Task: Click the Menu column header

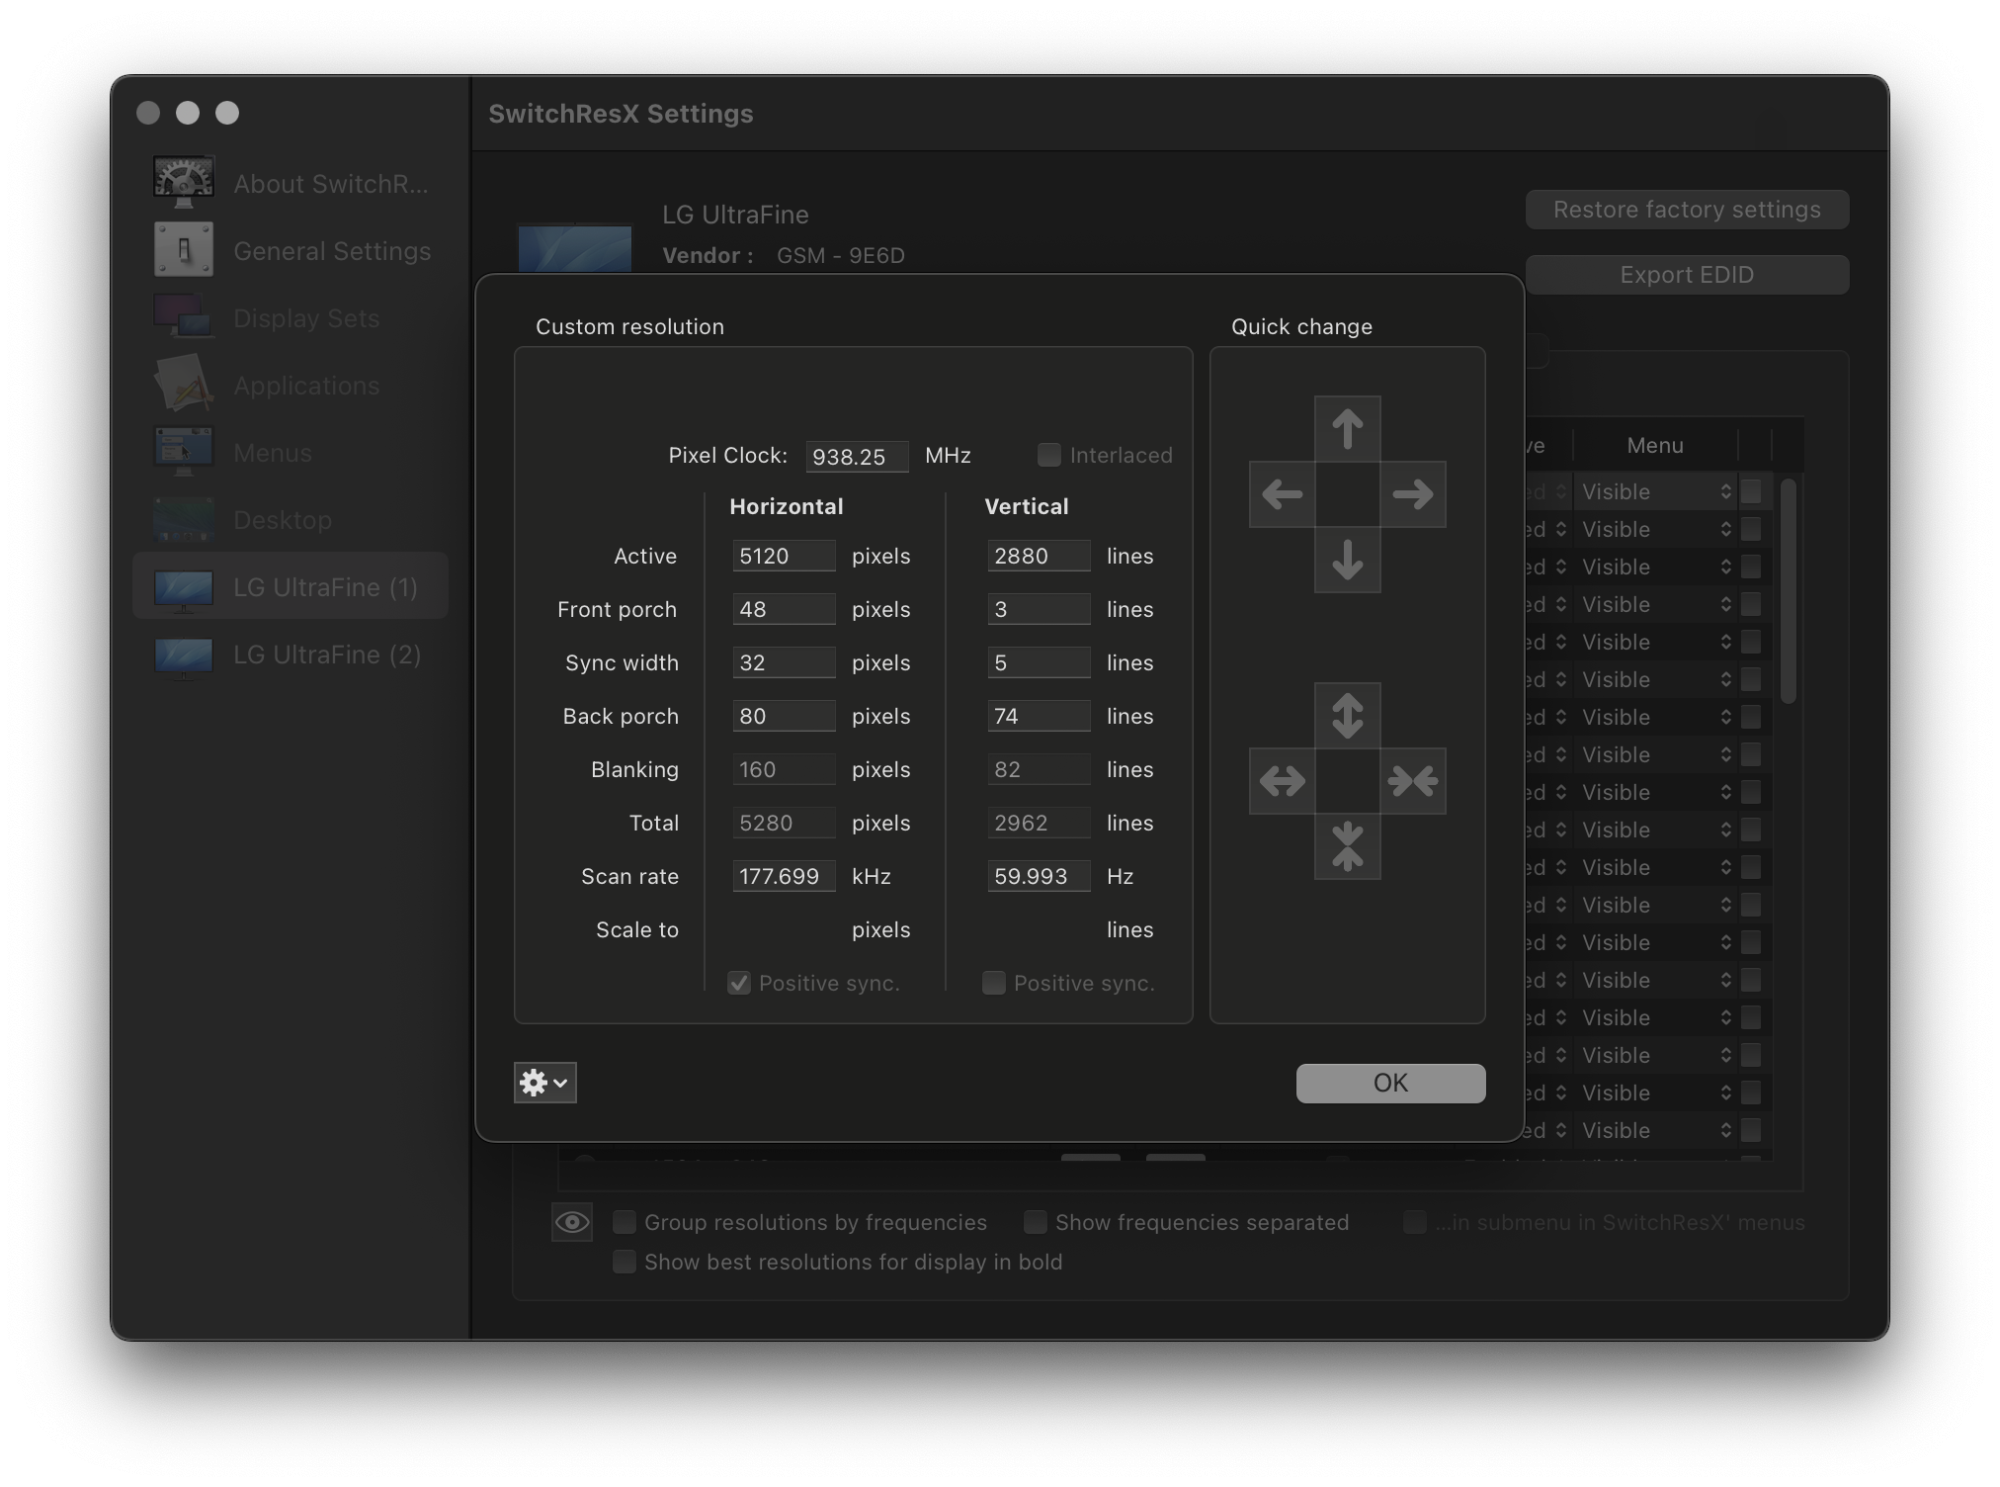Action: [x=1655, y=445]
